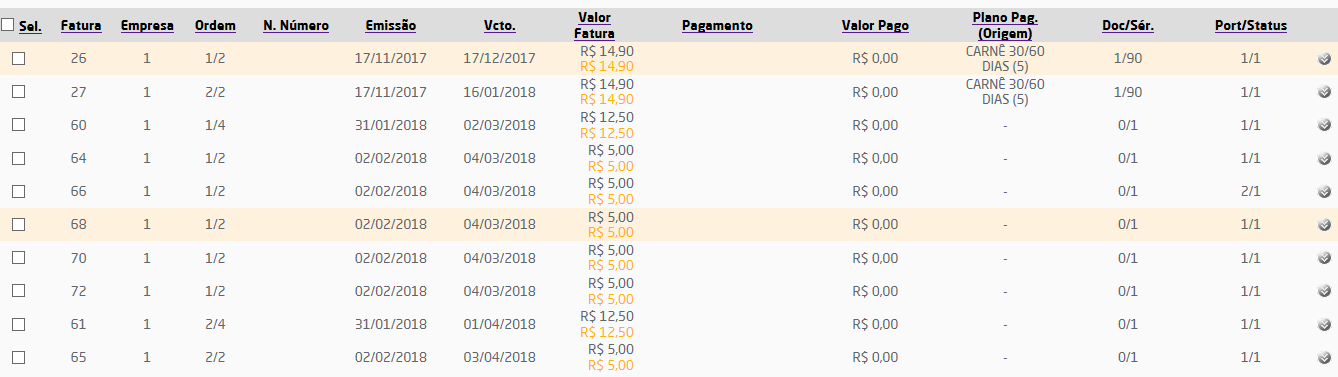Click the status icon for fatura 26
Viewport: 1338px width, 377px height.
[x=1324, y=59]
